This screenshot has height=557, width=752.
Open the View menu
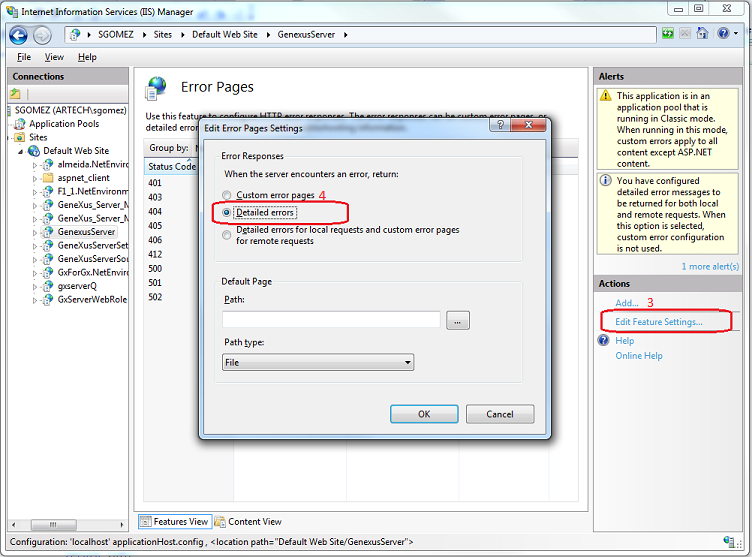(x=54, y=57)
